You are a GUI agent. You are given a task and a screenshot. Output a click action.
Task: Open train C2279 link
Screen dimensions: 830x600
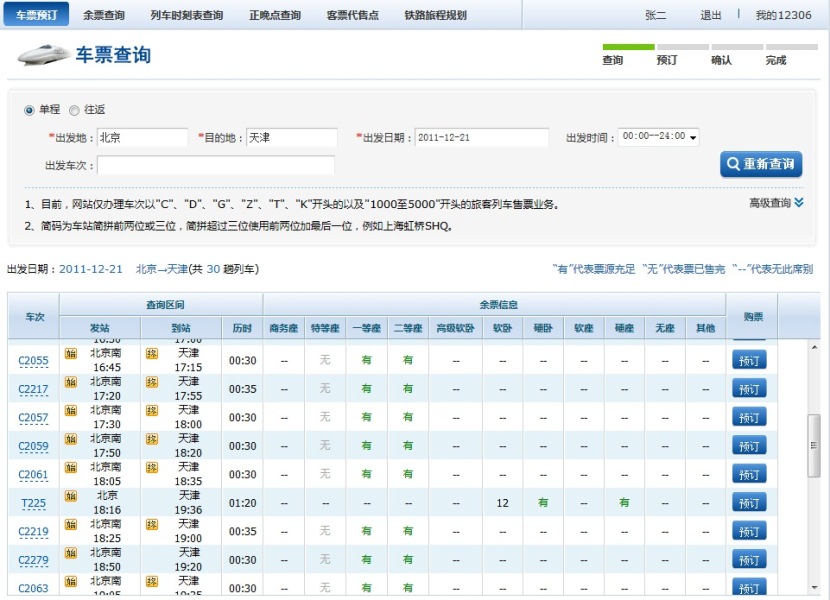[x=33, y=560]
